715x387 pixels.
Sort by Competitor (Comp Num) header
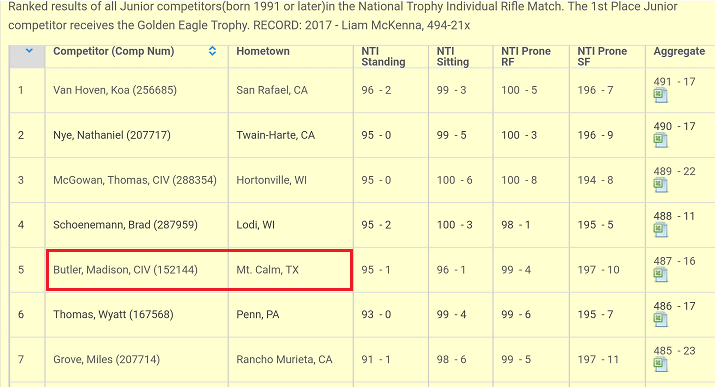click(114, 51)
